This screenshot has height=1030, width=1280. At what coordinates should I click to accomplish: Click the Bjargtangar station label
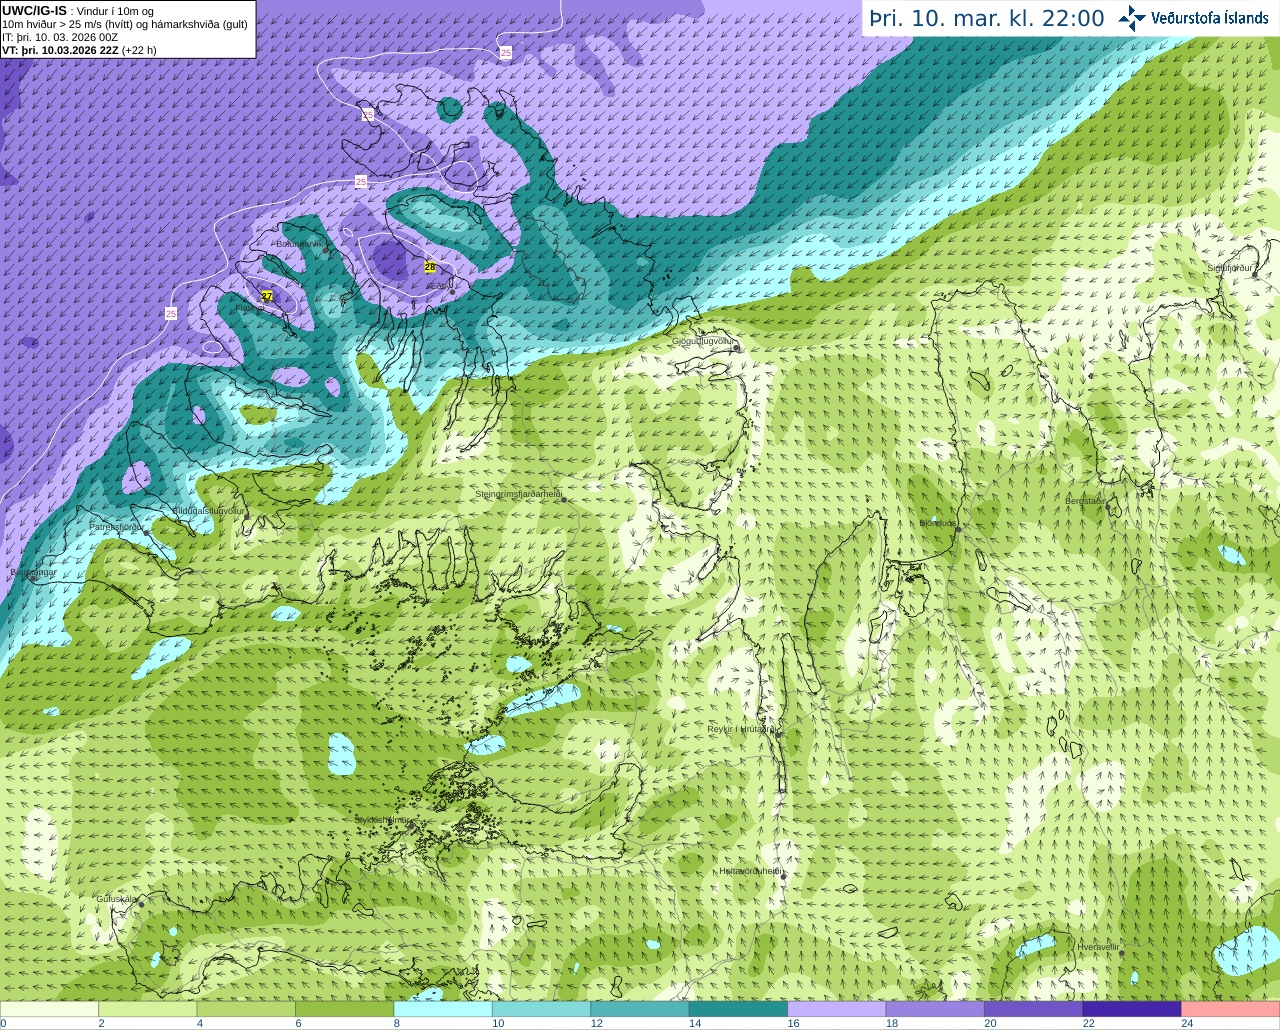33,572
